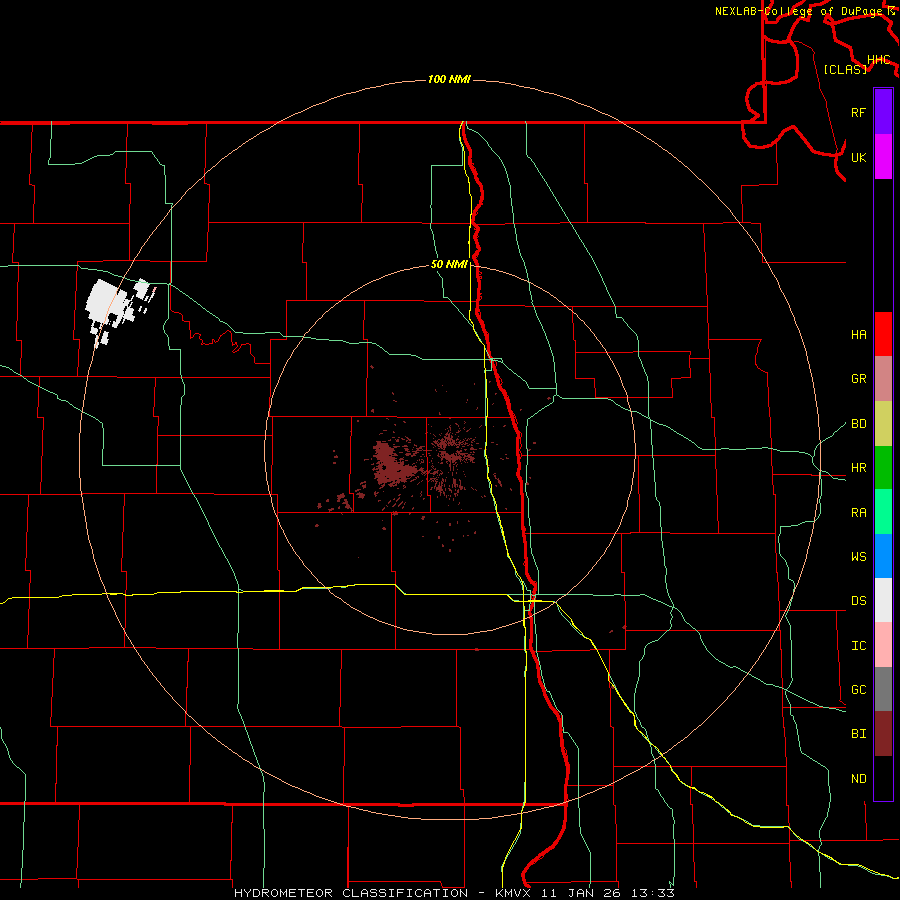The height and width of the screenshot is (900, 900).
Task: Click the BD yellow legend swatch
Action: pyautogui.click(x=883, y=424)
